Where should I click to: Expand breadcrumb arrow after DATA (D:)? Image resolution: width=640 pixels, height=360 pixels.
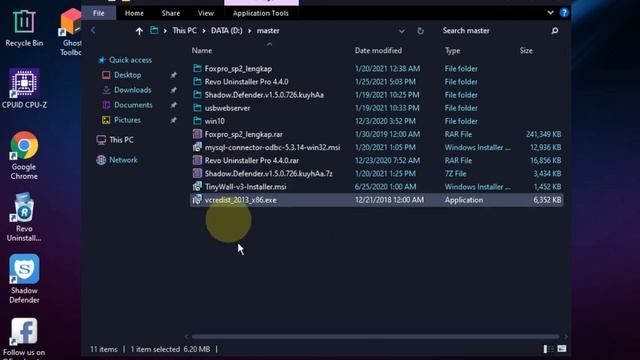pyautogui.click(x=249, y=31)
